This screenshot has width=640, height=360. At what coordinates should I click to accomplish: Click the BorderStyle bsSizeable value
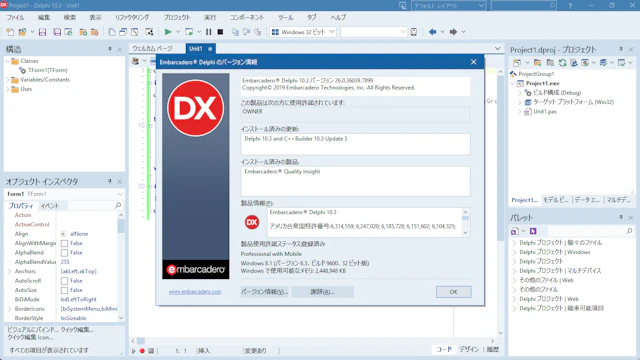73,318
